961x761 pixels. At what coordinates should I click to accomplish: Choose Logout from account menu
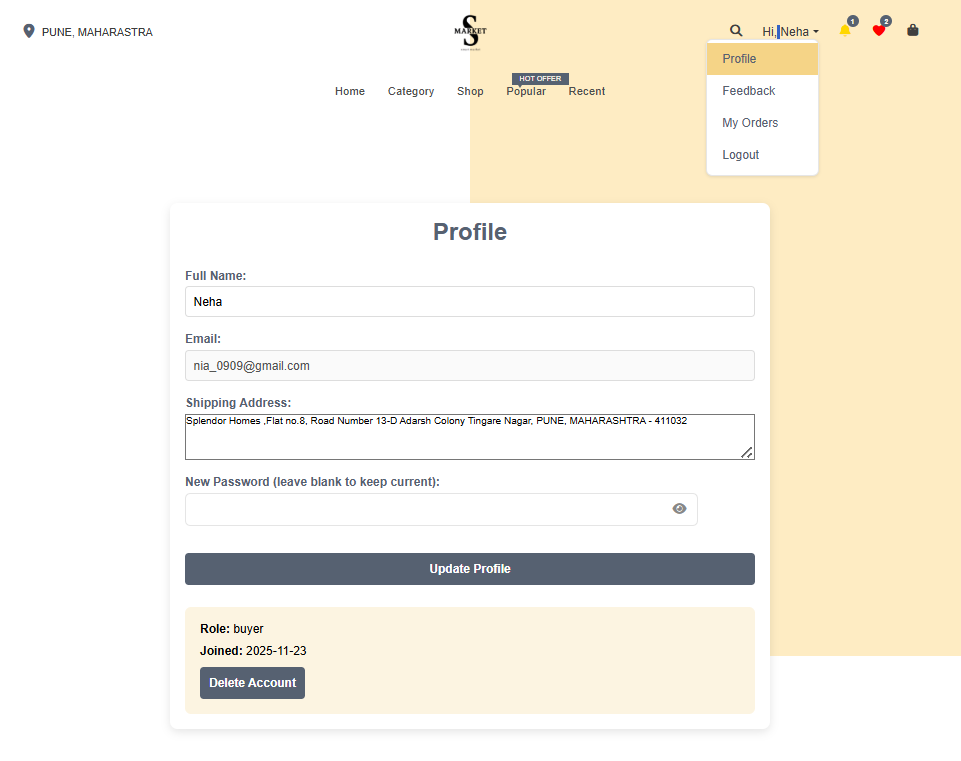tap(762, 154)
